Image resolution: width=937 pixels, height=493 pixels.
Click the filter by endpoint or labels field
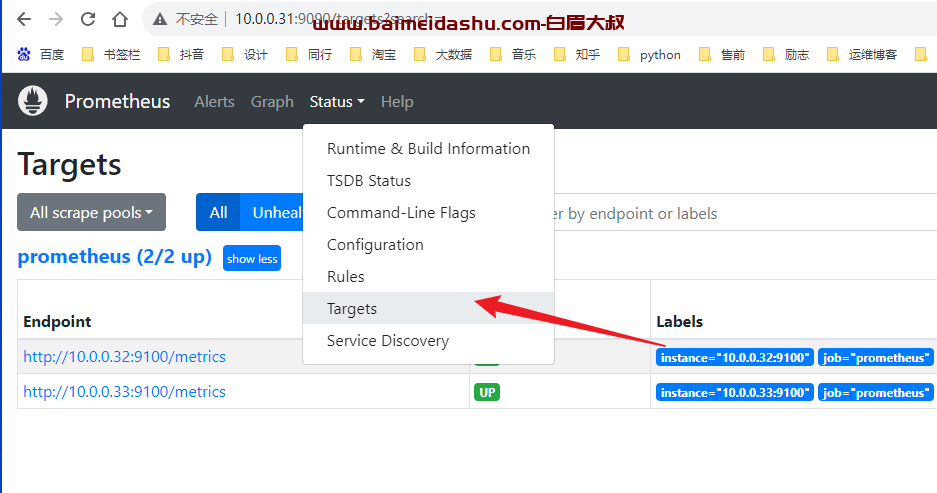(745, 213)
